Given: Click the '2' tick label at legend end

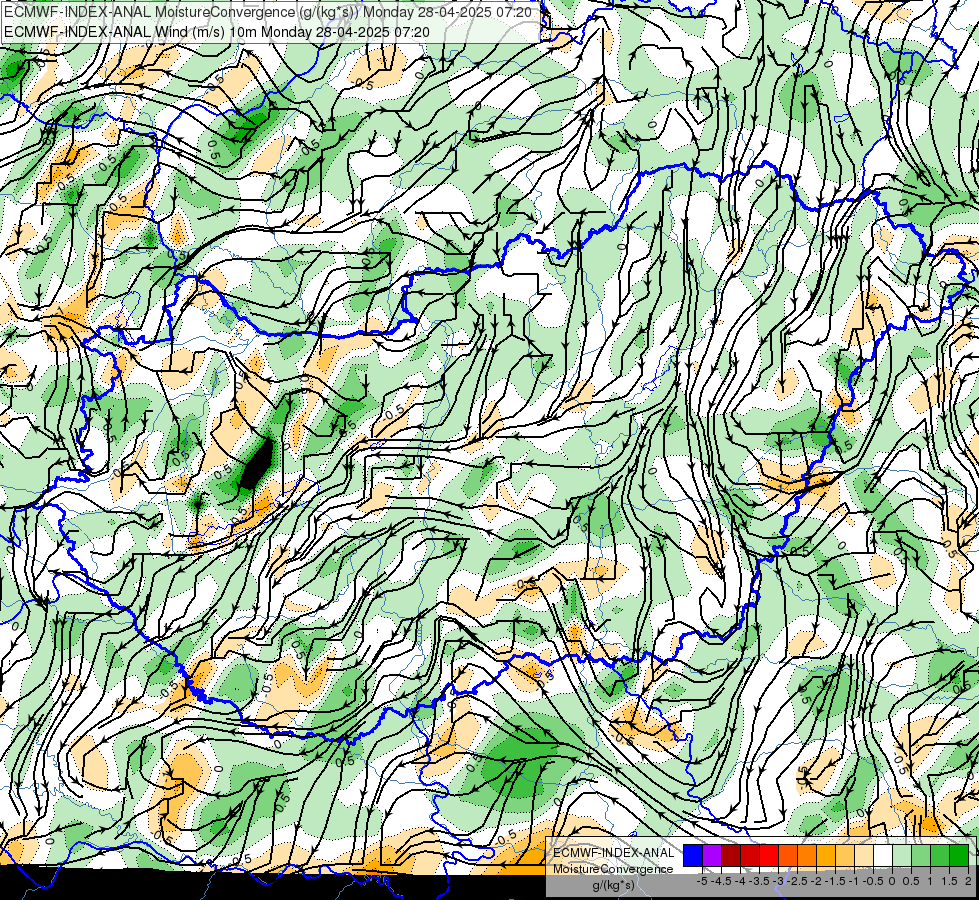Looking at the screenshot, I should click(x=968, y=881).
